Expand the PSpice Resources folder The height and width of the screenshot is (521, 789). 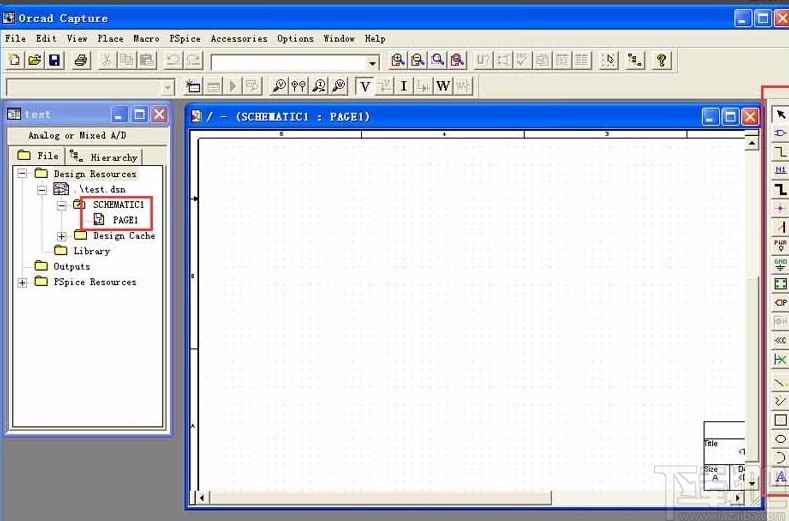coord(22,282)
